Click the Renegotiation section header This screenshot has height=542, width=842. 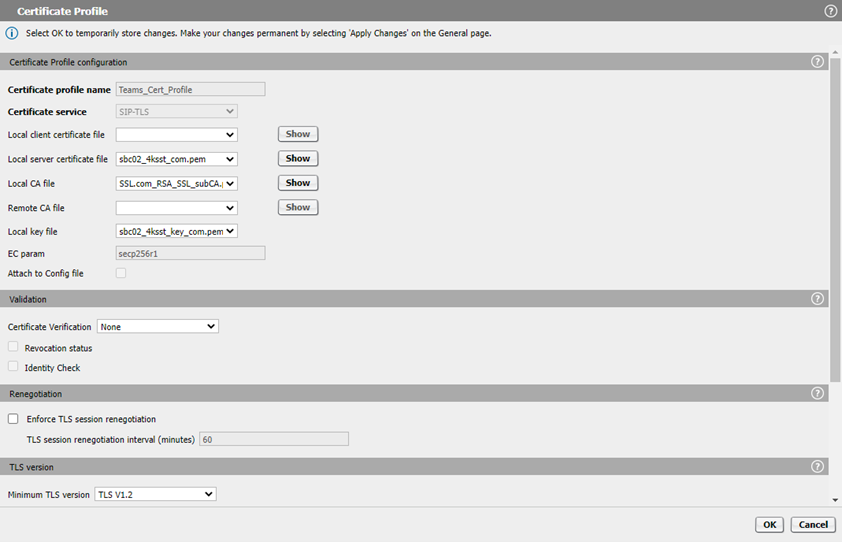point(414,393)
